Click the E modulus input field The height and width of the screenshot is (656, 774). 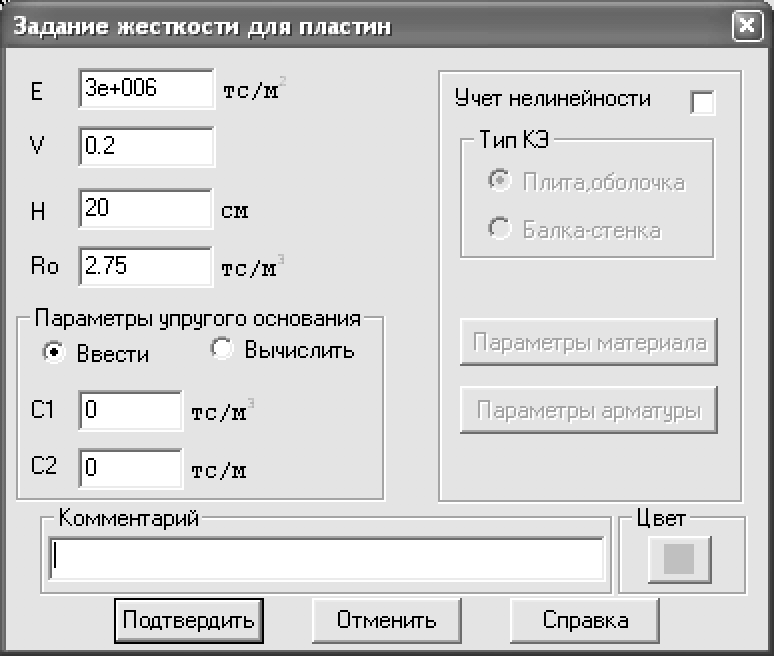tap(147, 89)
